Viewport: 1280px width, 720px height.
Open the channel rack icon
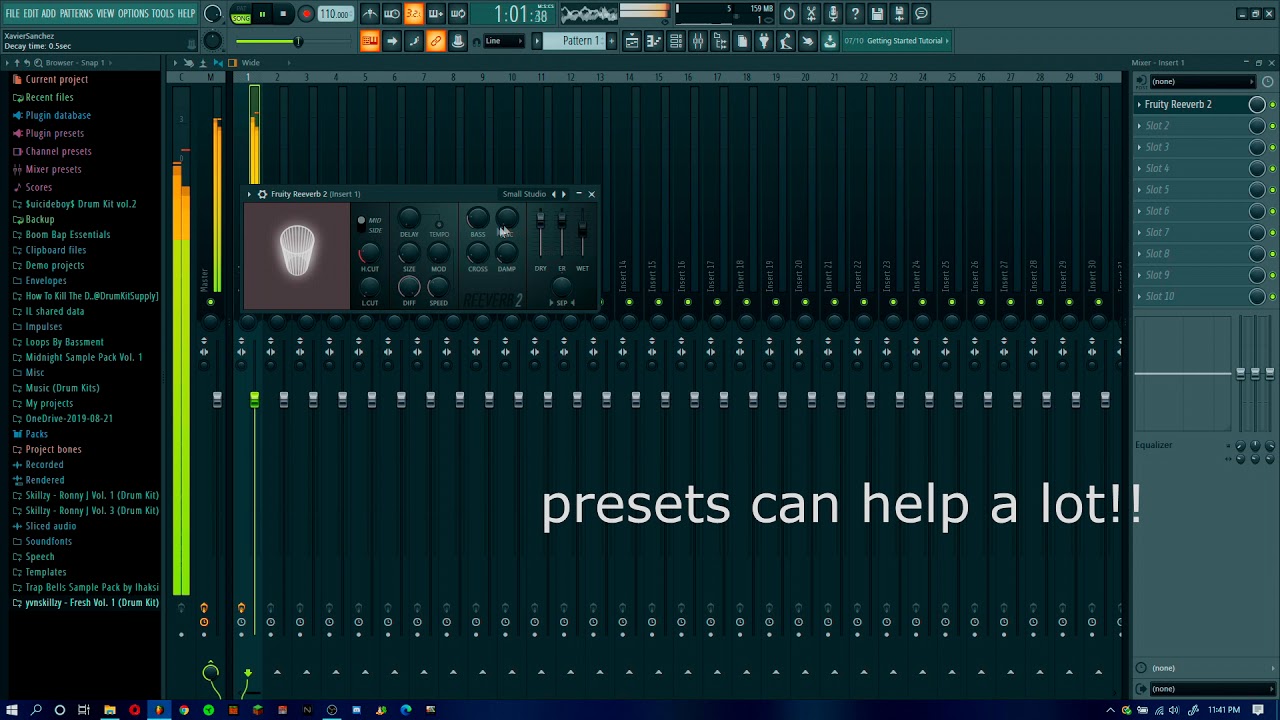point(676,41)
